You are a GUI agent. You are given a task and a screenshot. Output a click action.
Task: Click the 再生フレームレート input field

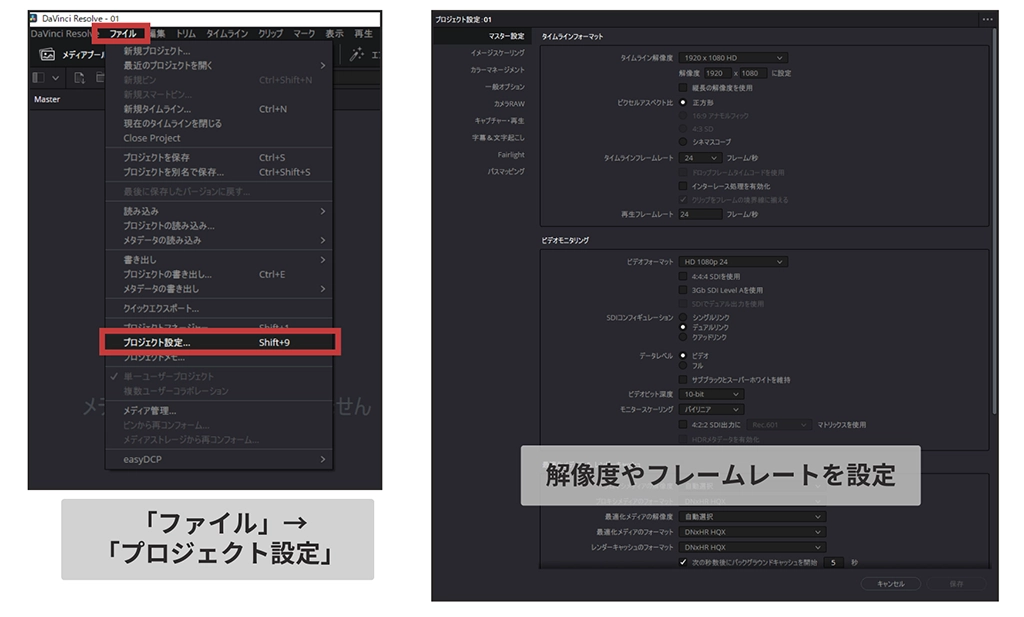pyautogui.click(x=700, y=214)
